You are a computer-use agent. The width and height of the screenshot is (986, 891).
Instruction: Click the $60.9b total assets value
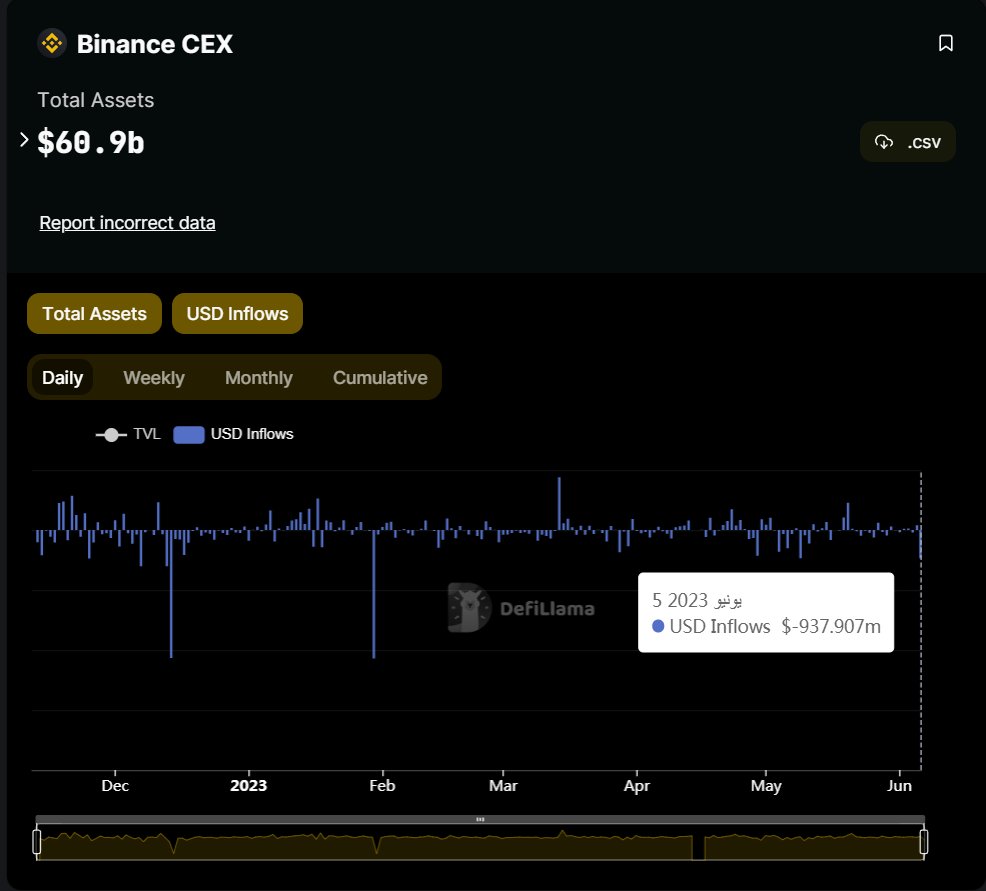[91, 141]
